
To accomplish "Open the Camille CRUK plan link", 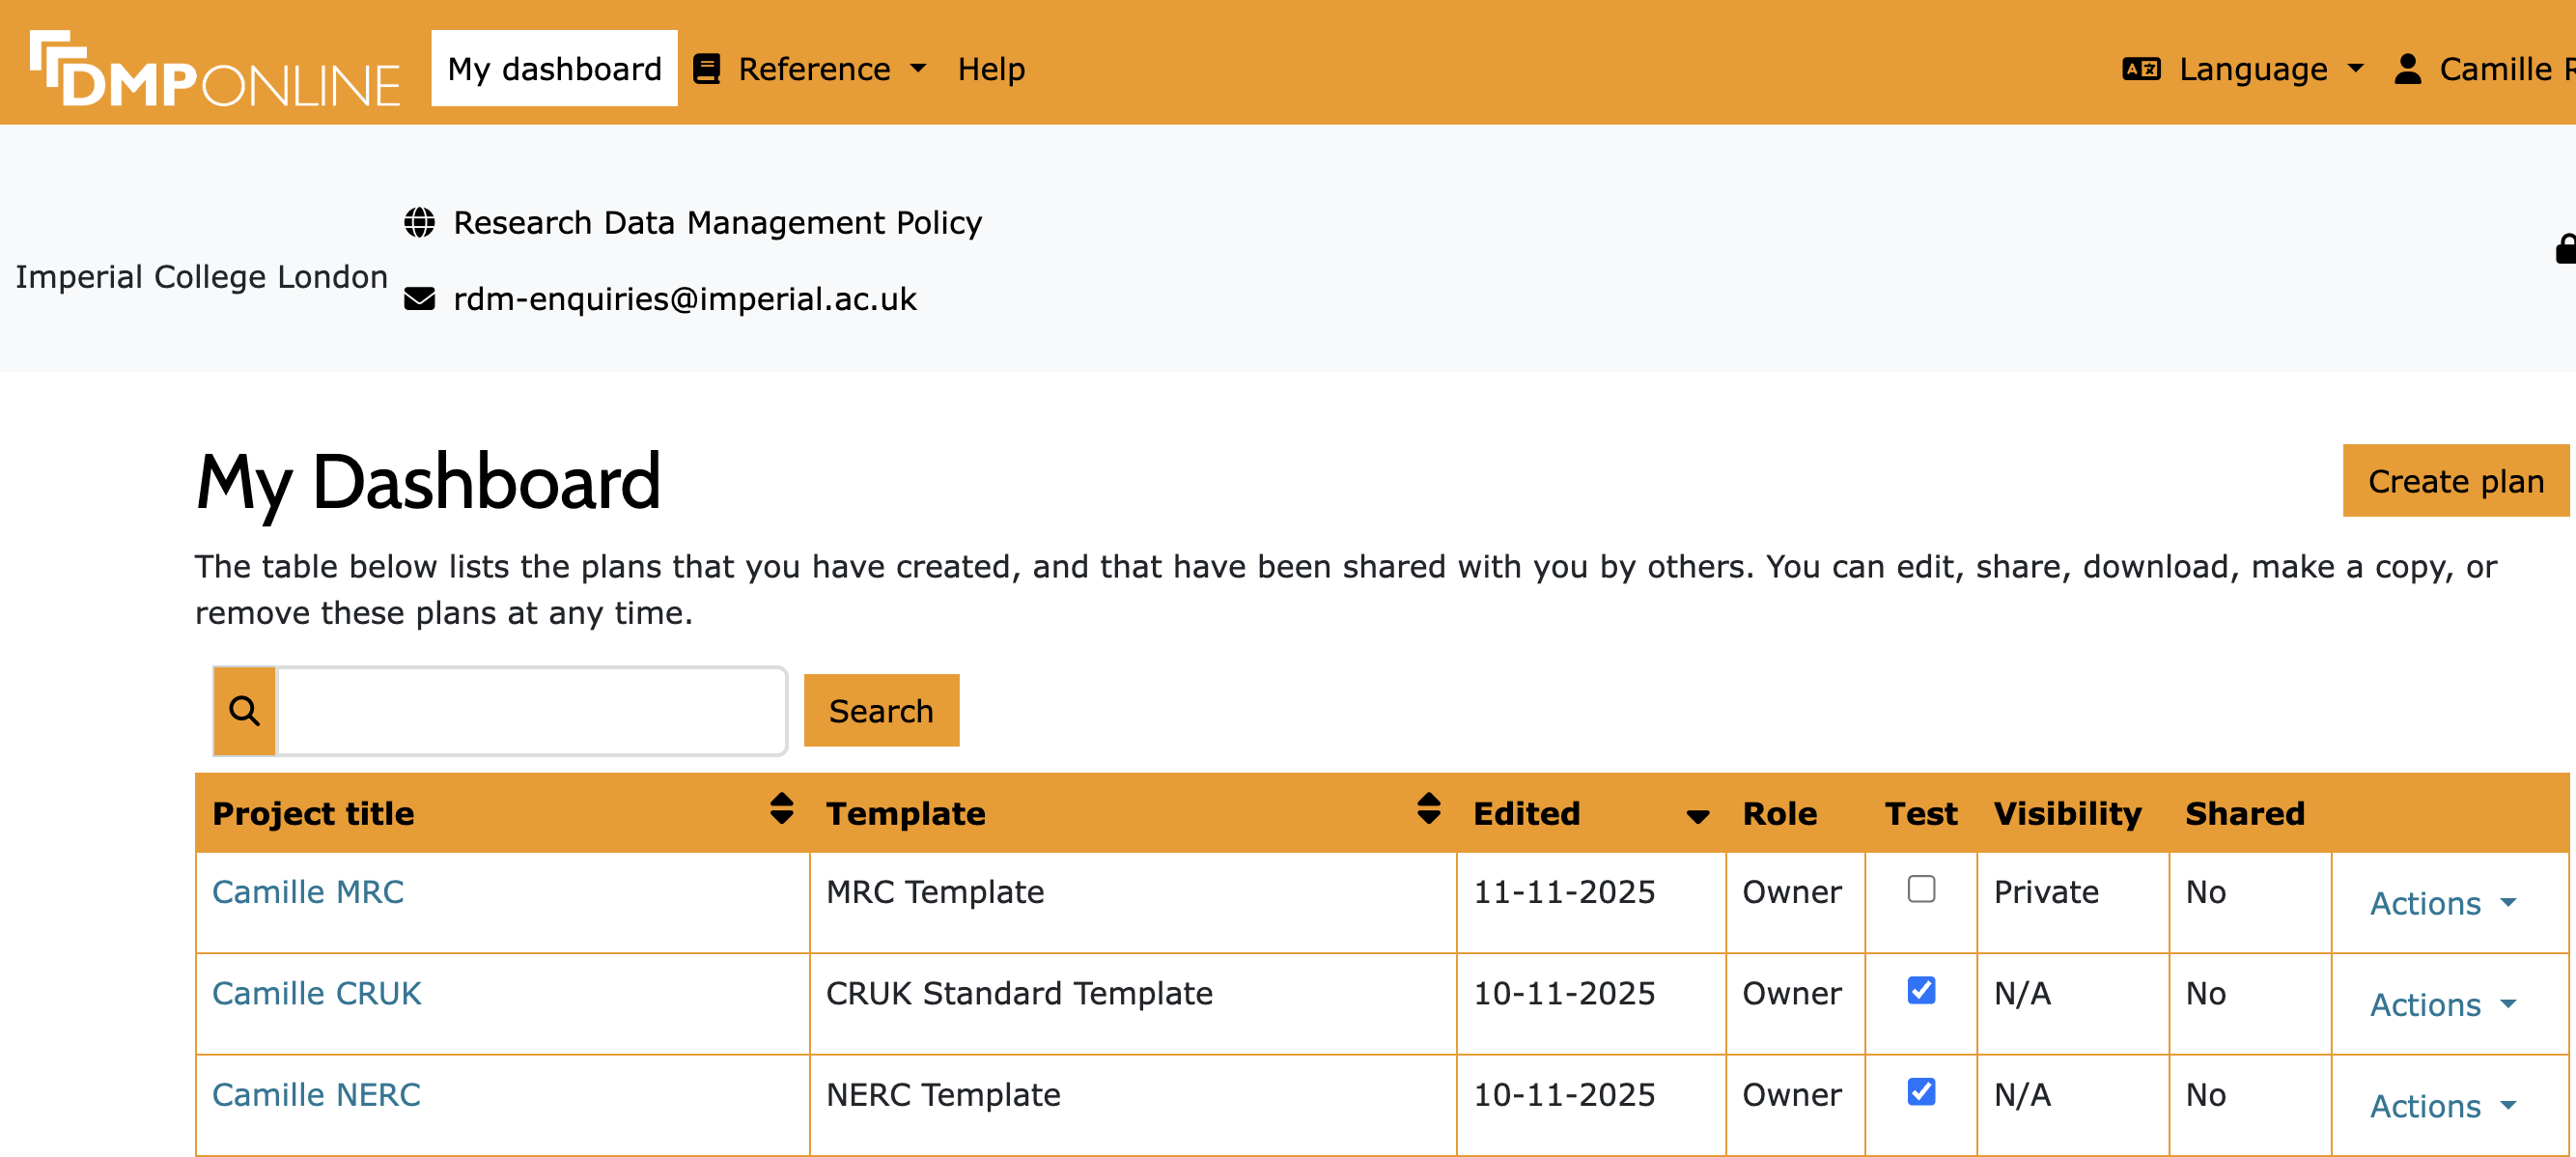I will (316, 993).
